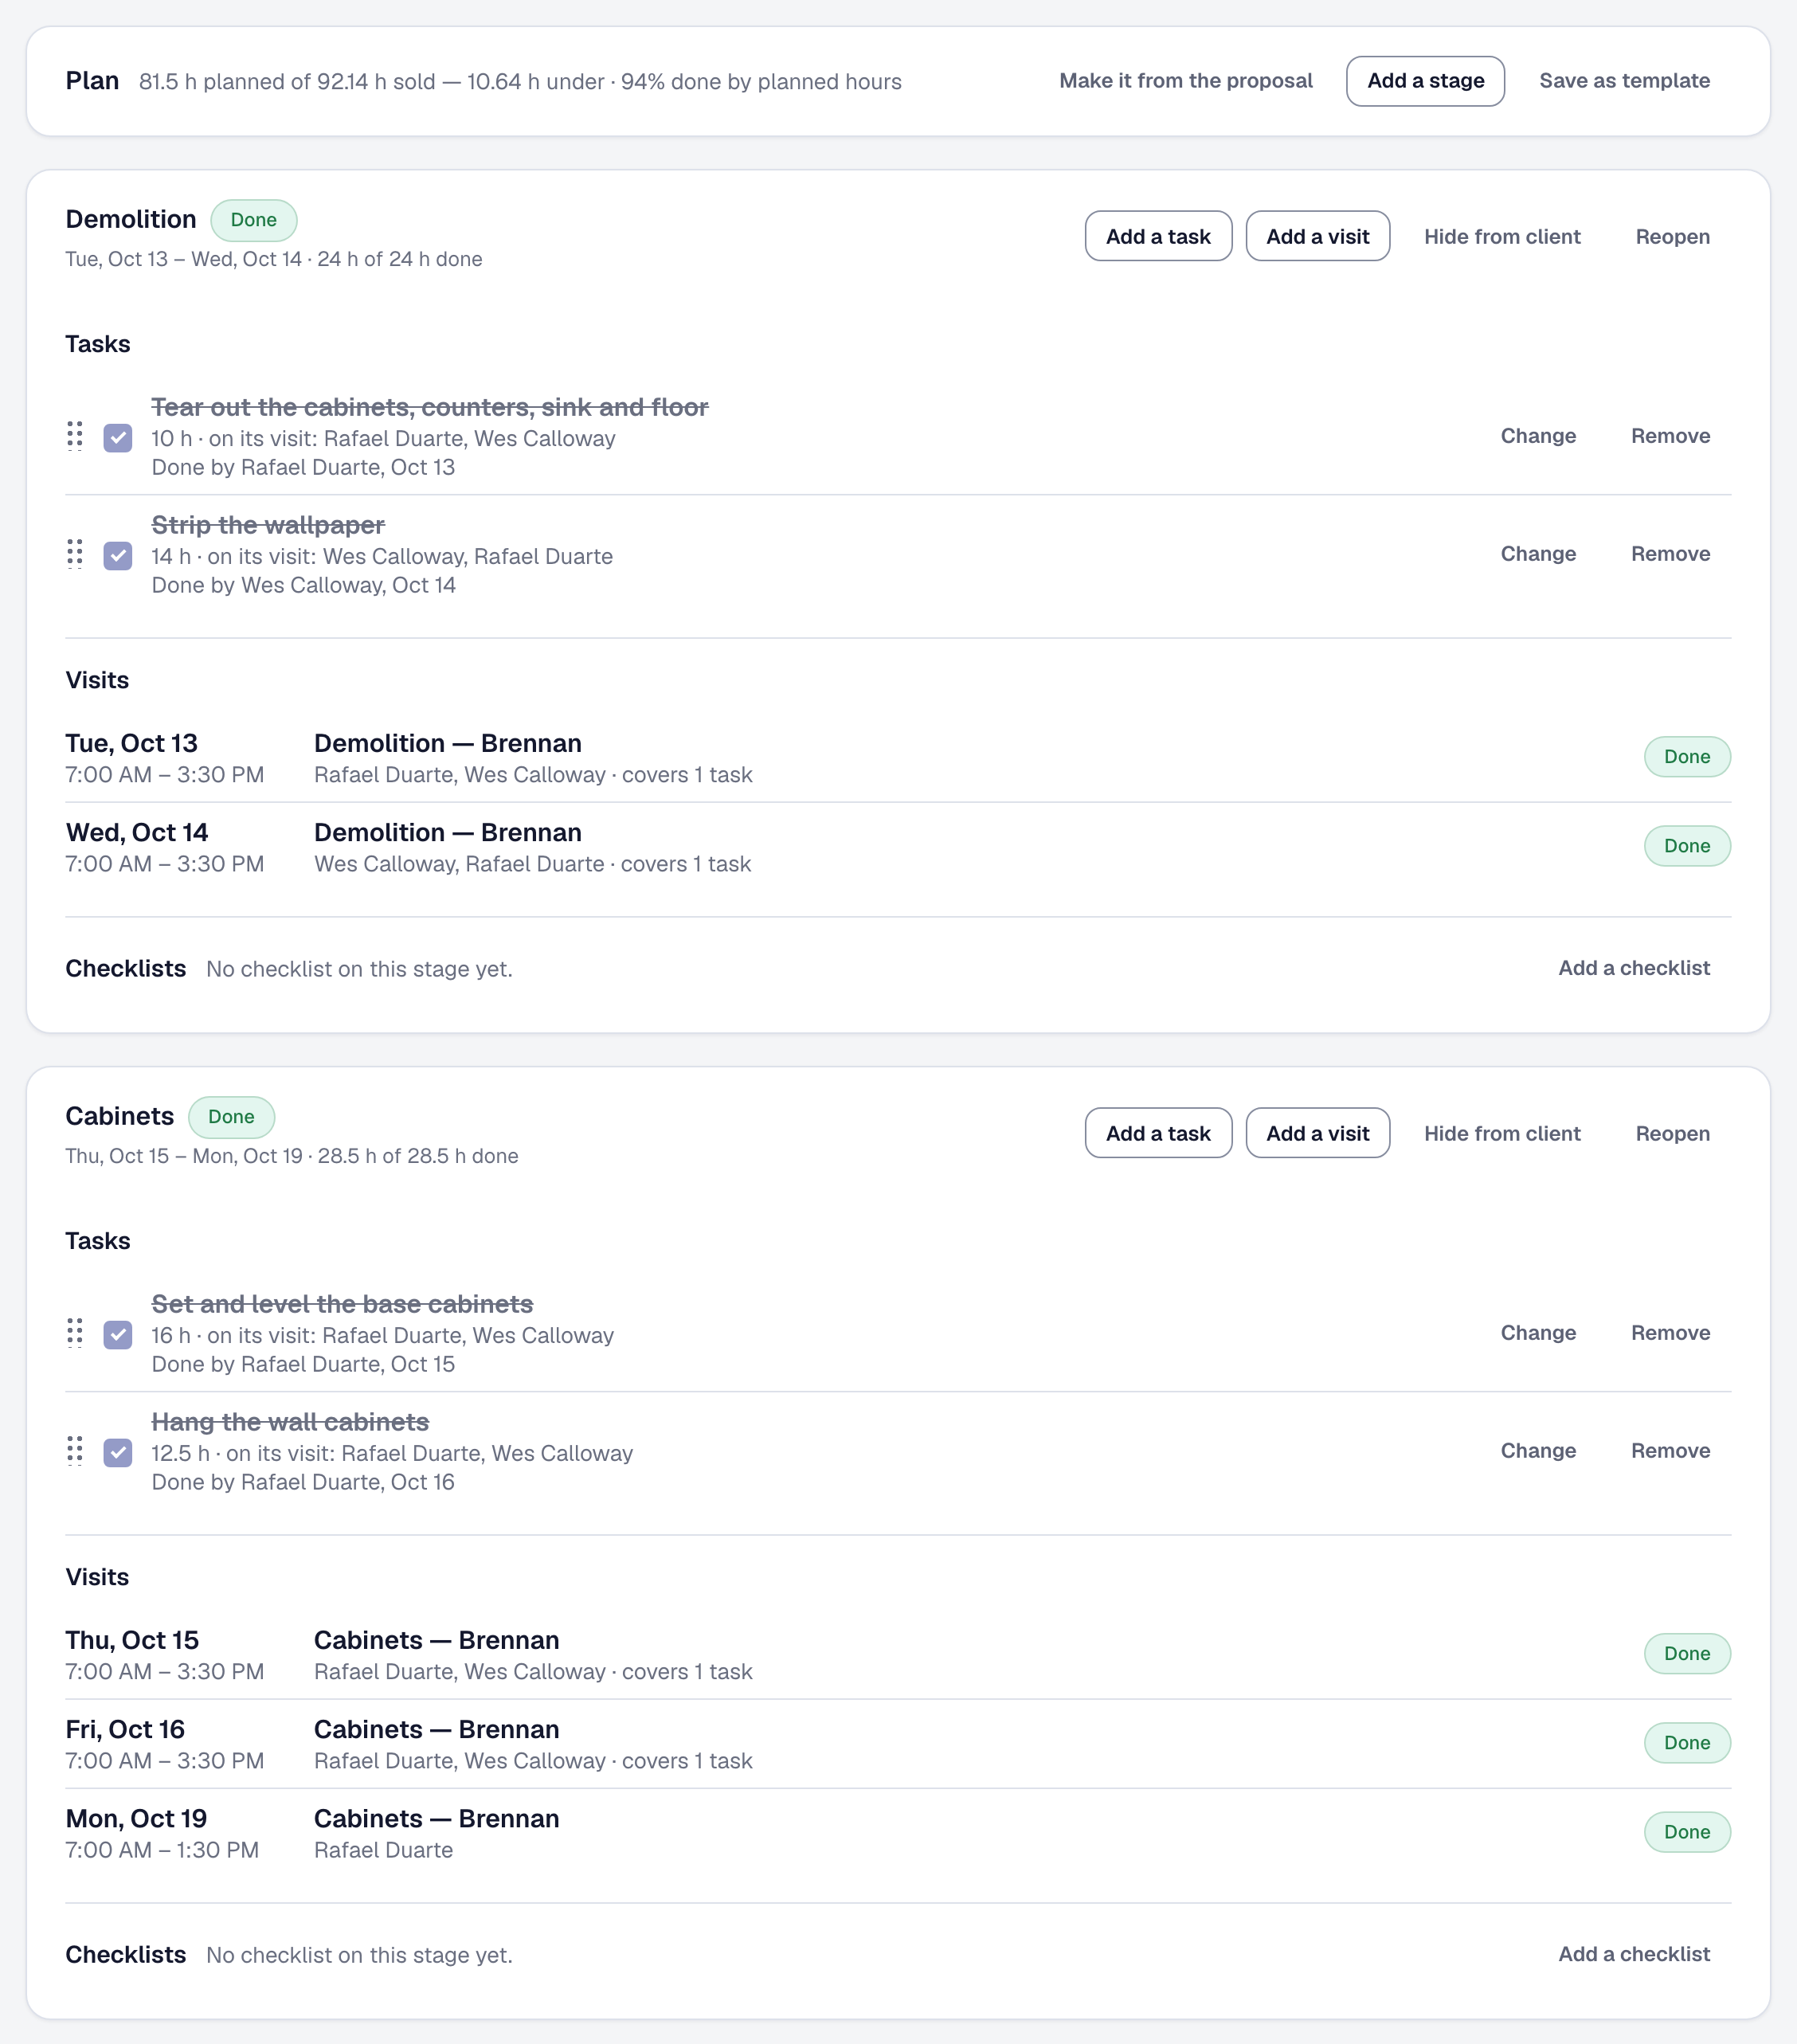Viewport: 1797px width, 2044px height.
Task: Open the Wed, Oct 14 Demolition visit
Action: pos(898,846)
